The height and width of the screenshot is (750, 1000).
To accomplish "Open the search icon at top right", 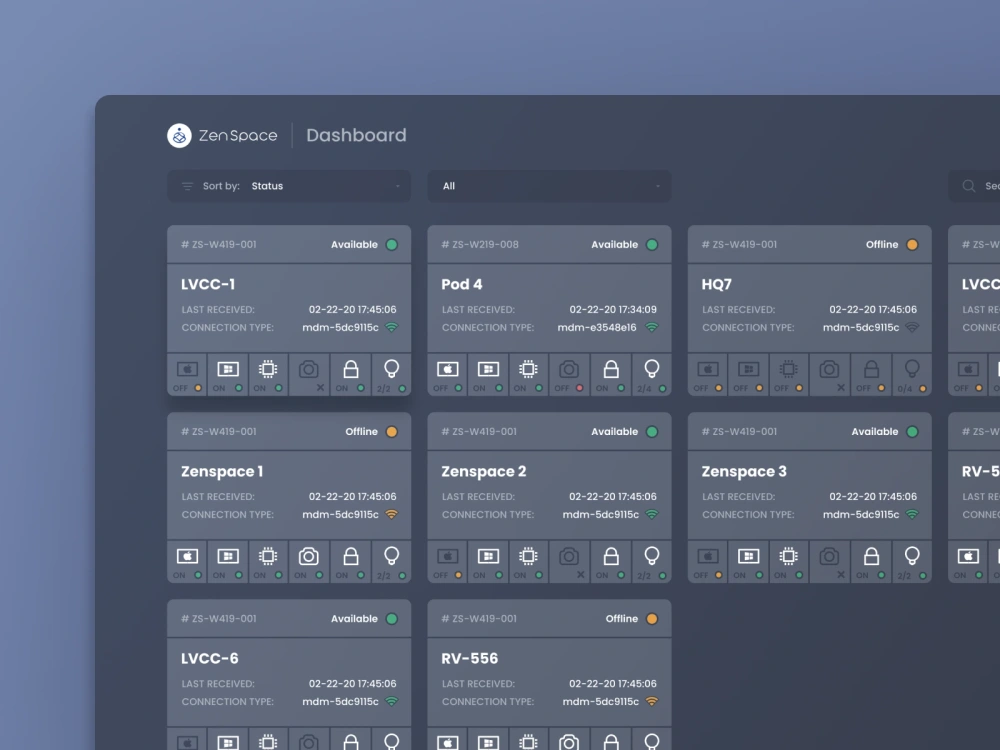I will 968,186.
